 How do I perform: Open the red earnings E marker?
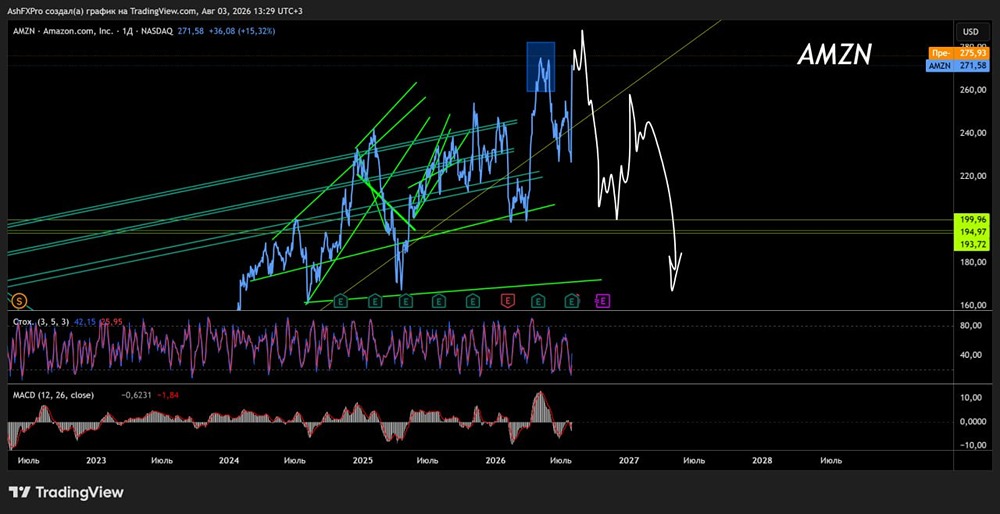point(508,300)
